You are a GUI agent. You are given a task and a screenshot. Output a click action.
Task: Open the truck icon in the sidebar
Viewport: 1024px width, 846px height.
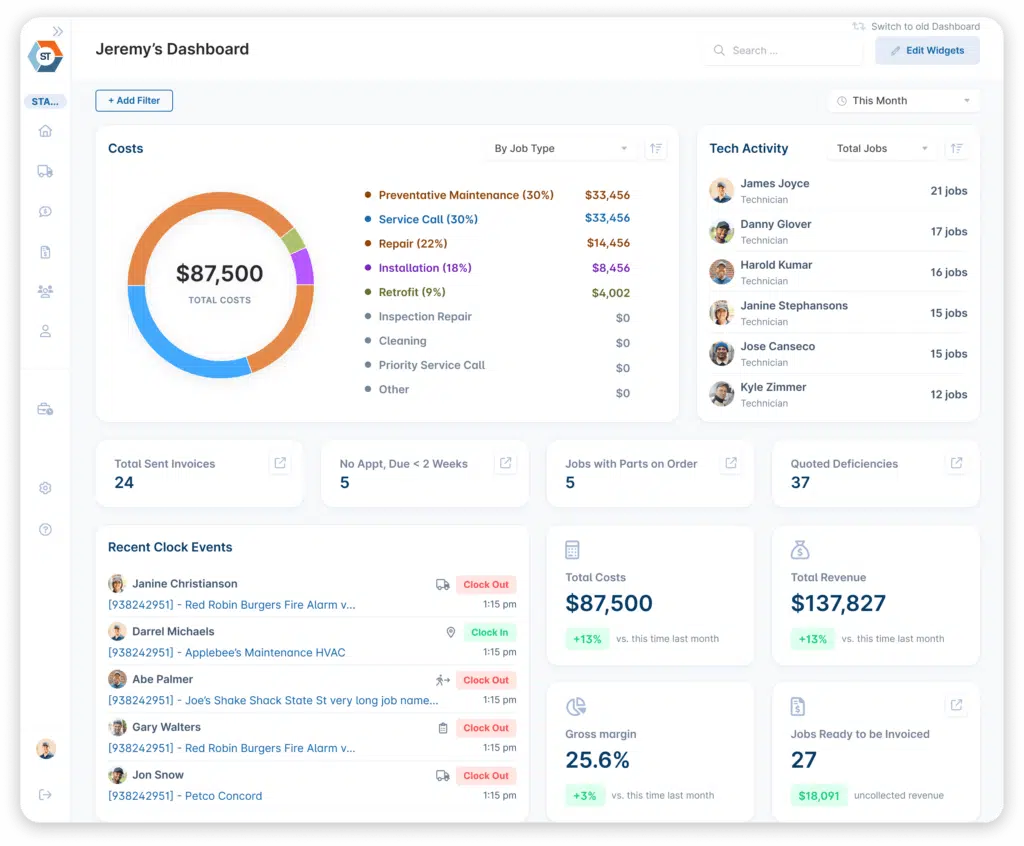pos(45,171)
